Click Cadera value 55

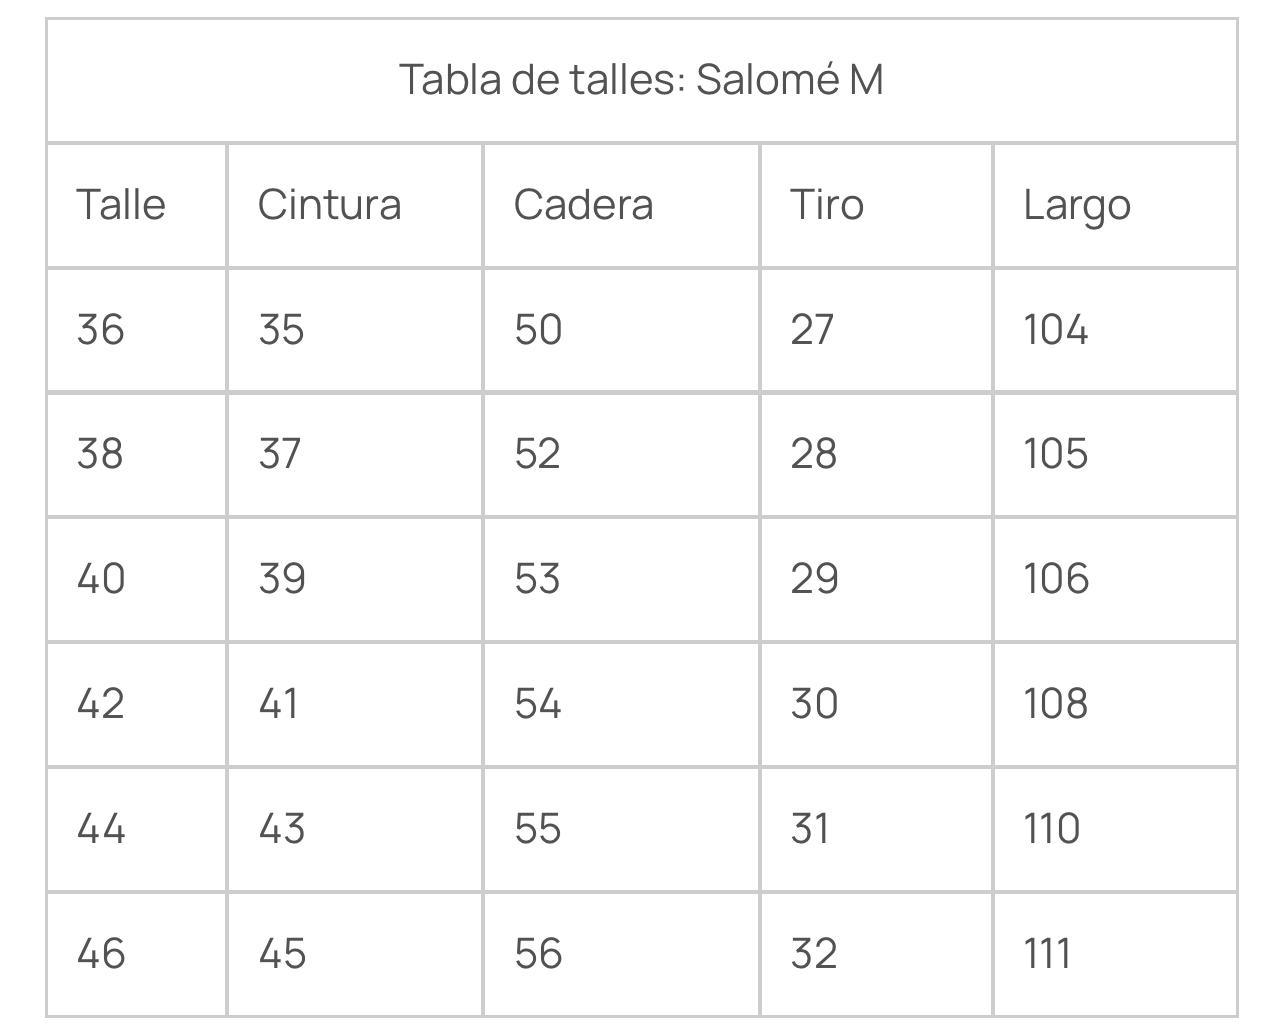538,829
